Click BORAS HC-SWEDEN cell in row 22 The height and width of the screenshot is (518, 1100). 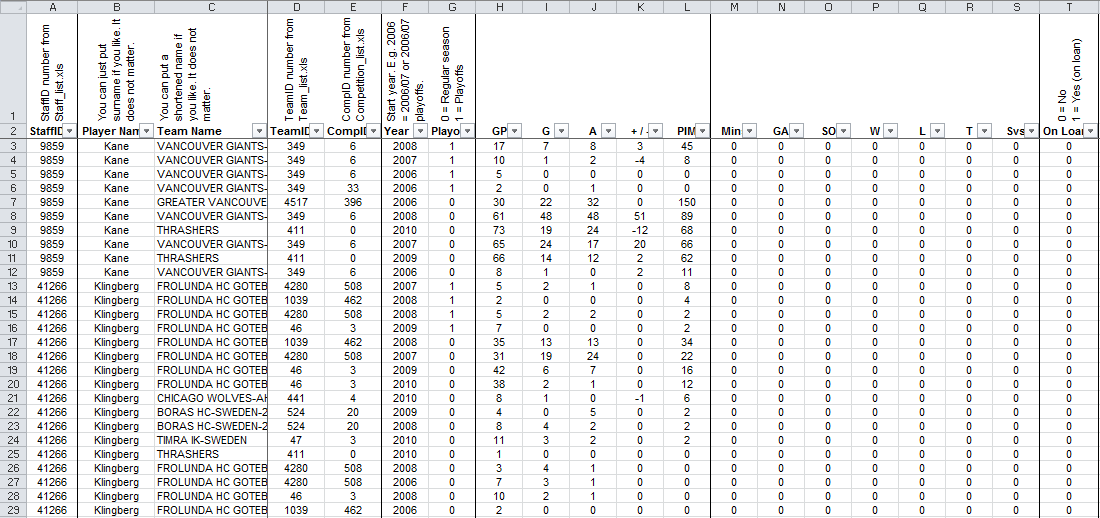tap(210, 412)
